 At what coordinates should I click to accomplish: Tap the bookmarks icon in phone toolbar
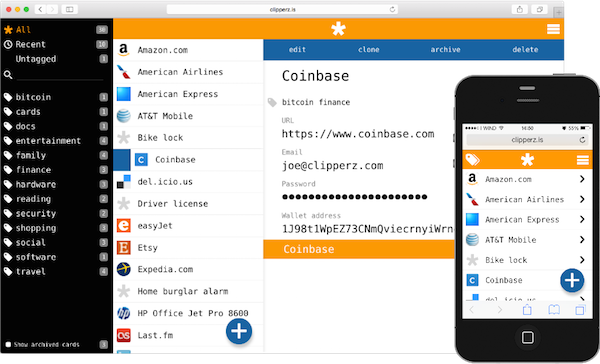tap(554, 310)
